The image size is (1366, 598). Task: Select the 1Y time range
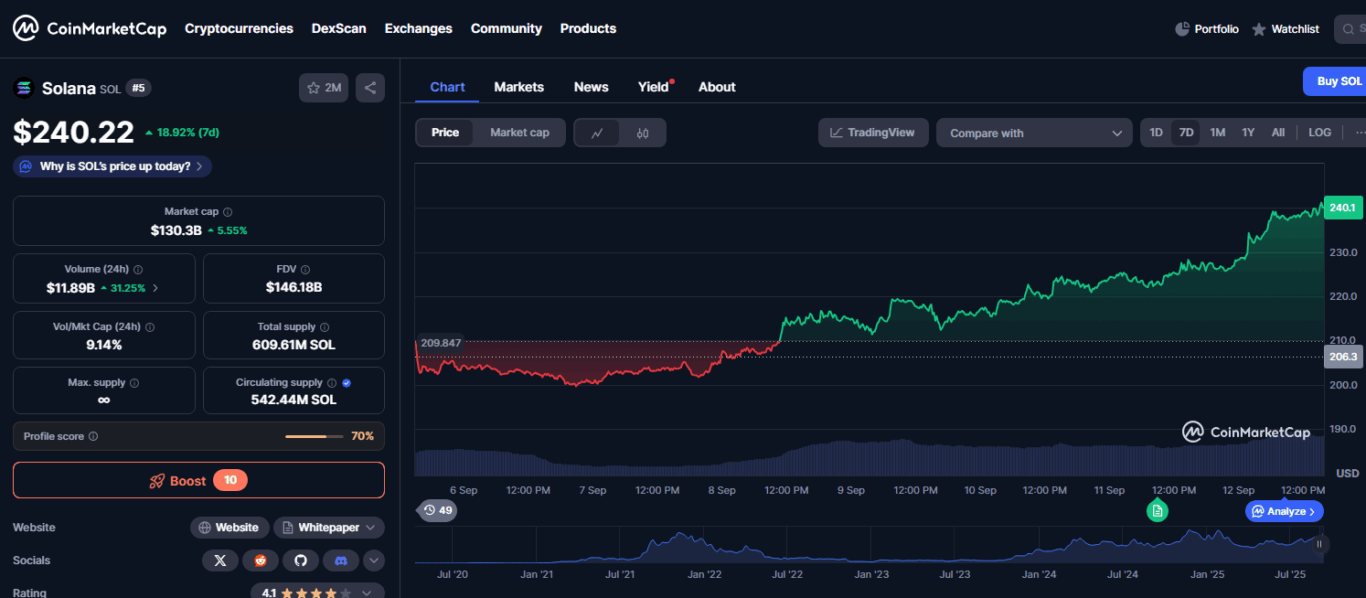pyautogui.click(x=1248, y=133)
